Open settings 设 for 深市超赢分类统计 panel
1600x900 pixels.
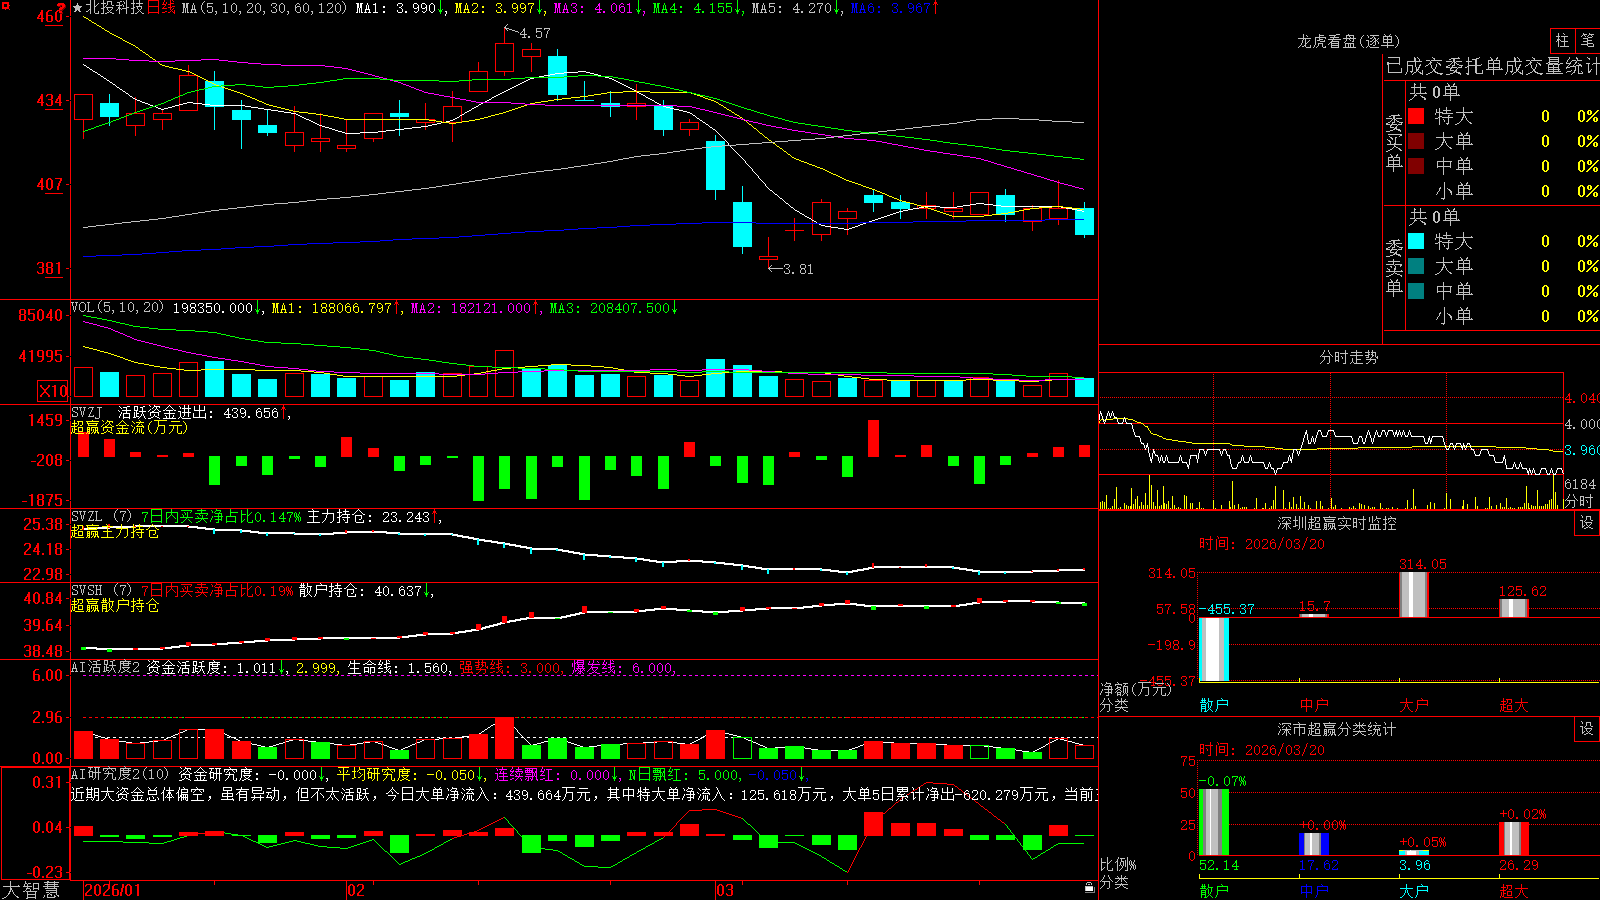1587,729
